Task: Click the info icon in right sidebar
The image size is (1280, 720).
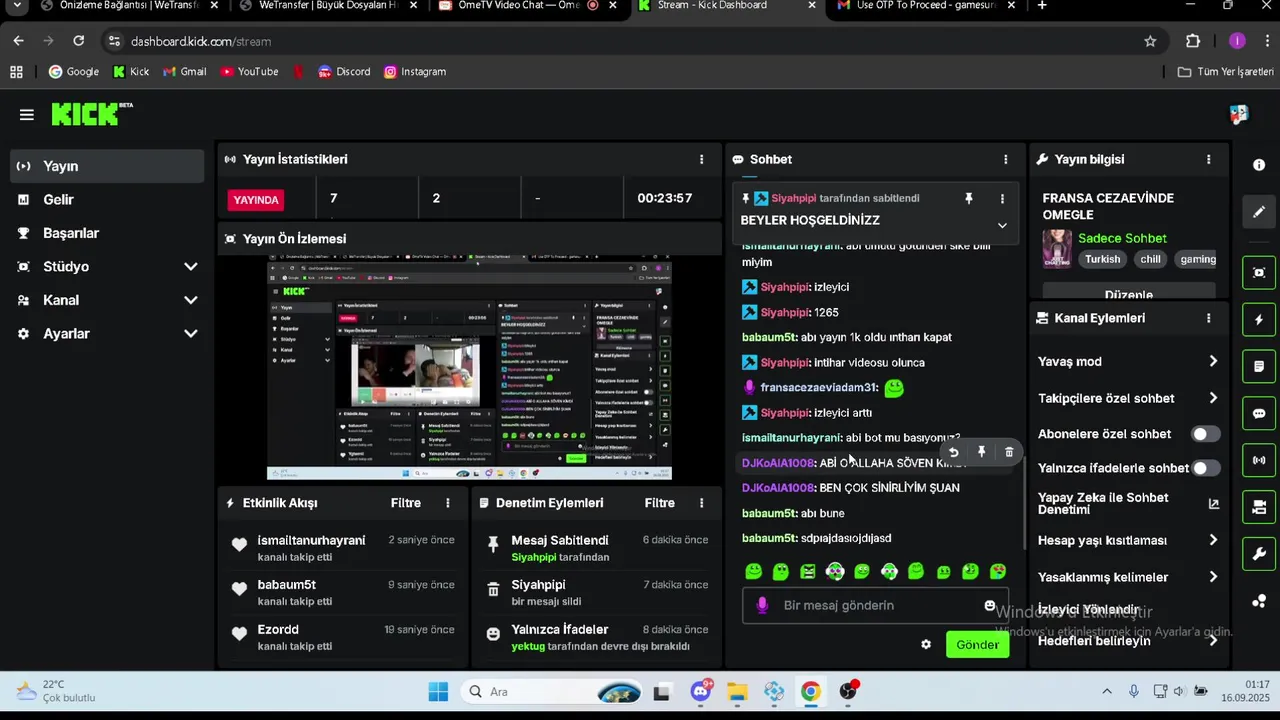Action: pyautogui.click(x=1259, y=165)
